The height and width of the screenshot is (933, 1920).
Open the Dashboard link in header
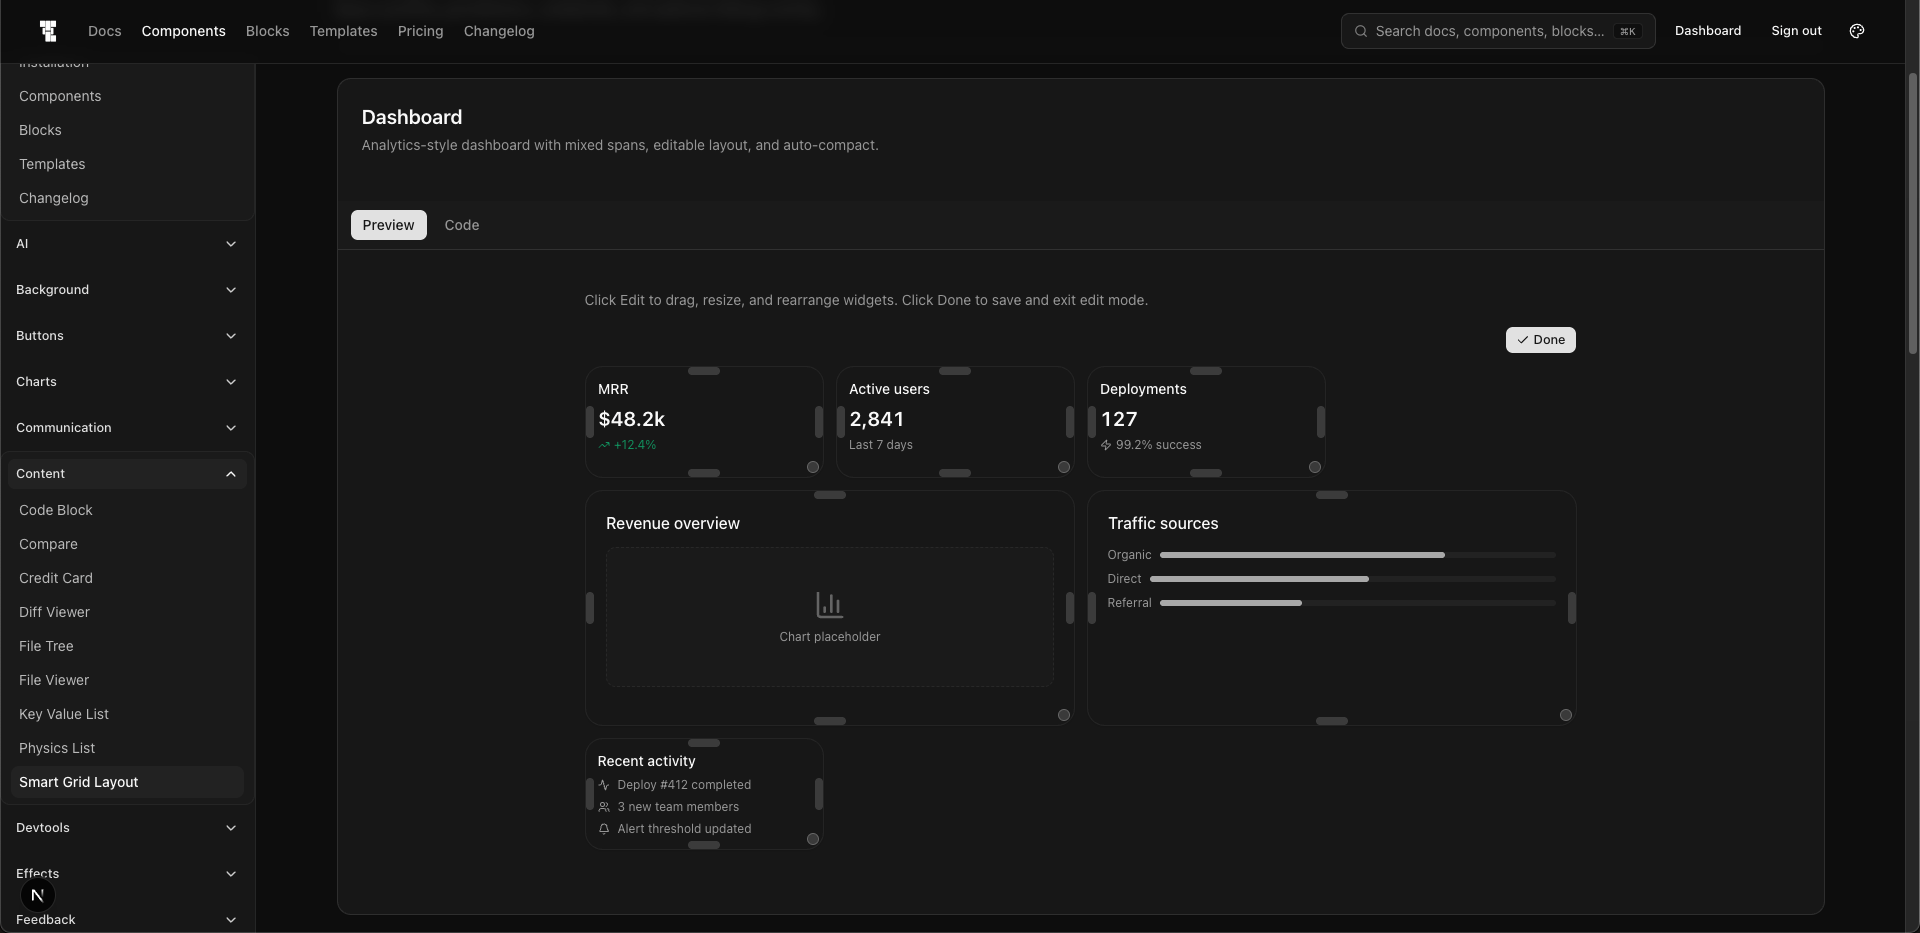pyautogui.click(x=1708, y=31)
